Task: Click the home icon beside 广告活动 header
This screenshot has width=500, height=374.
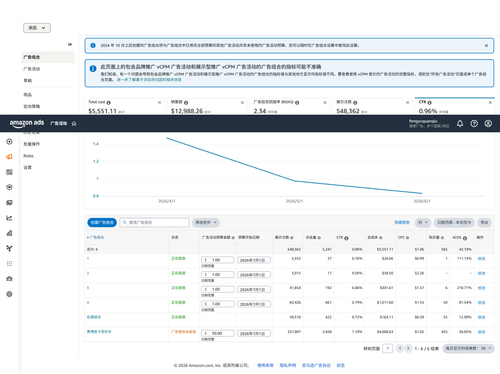Action: tap(74, 124)
